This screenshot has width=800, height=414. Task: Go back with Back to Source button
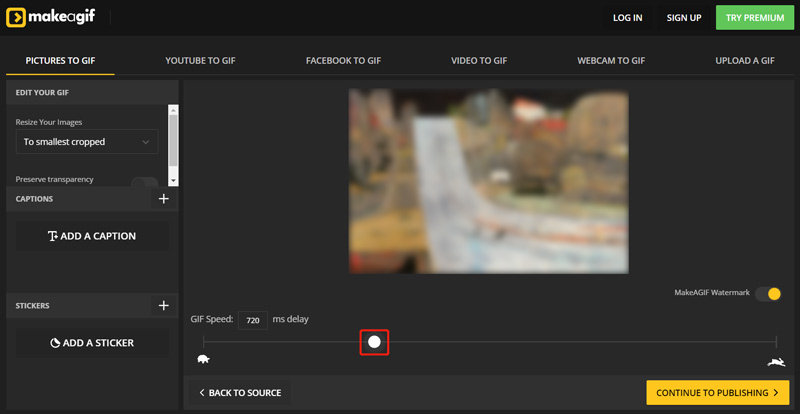coord(240,393)
